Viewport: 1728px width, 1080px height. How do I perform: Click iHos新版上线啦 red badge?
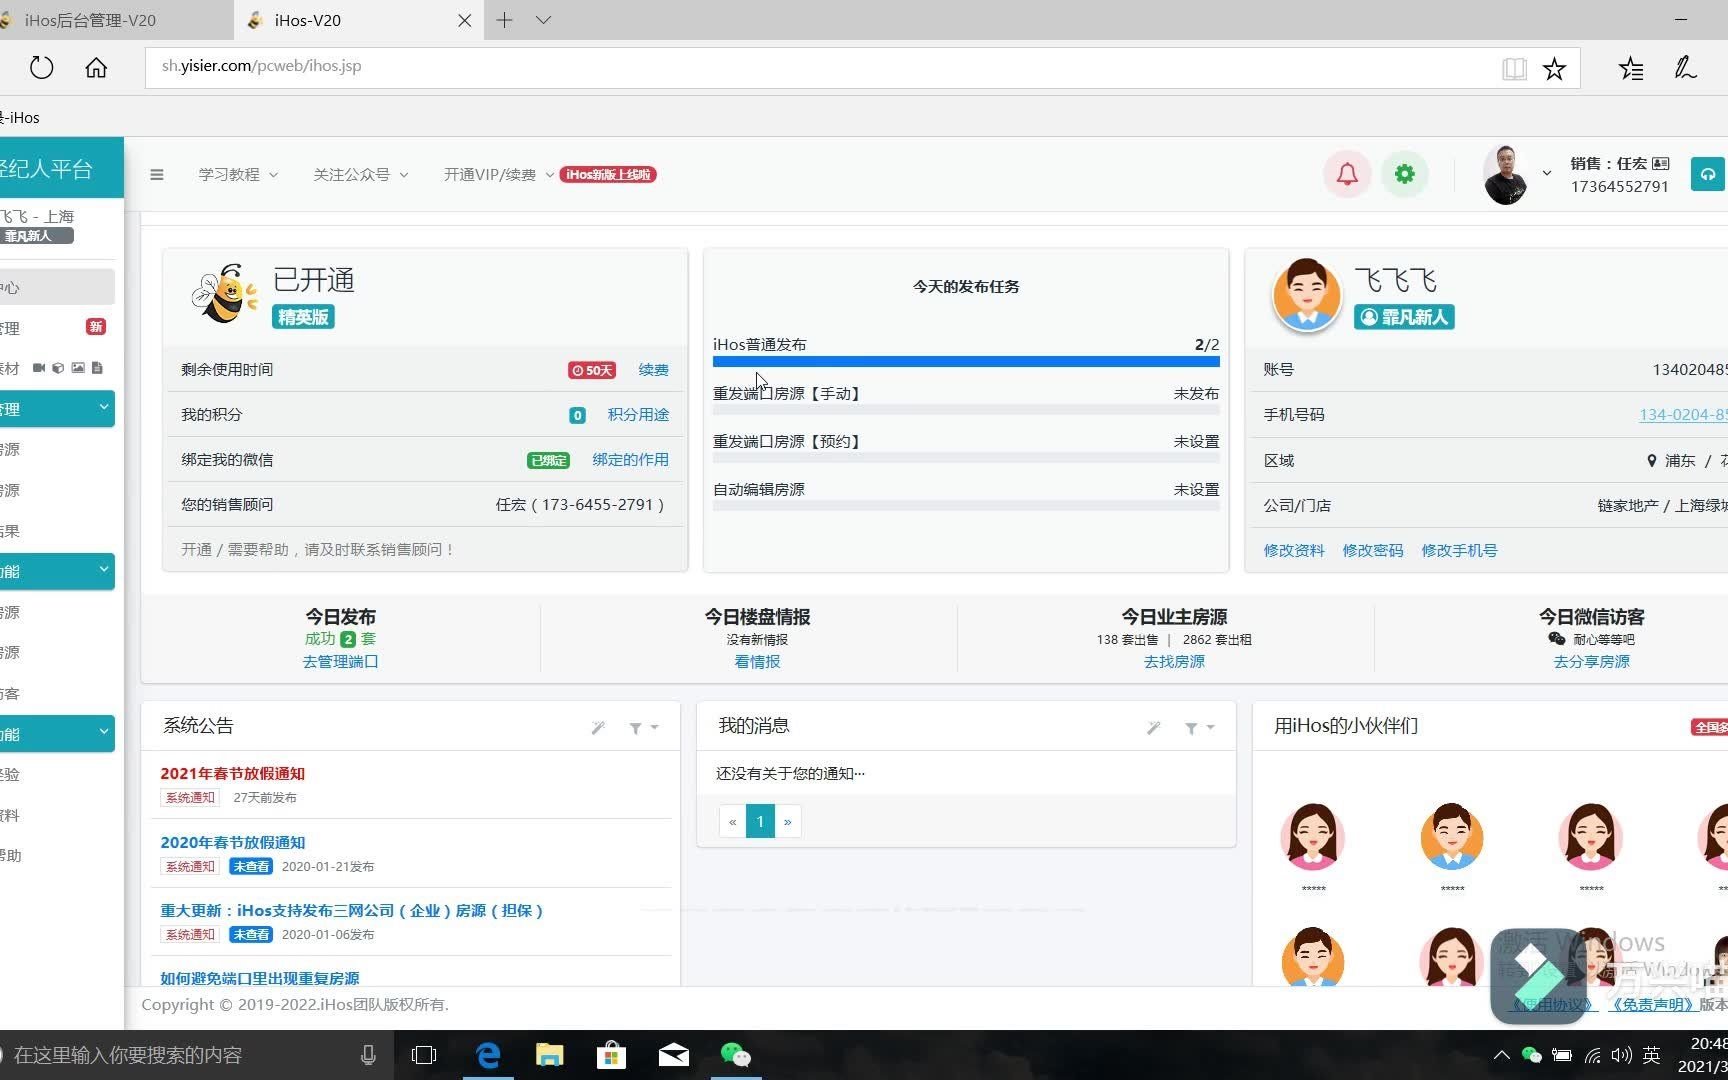click(608, 175)
